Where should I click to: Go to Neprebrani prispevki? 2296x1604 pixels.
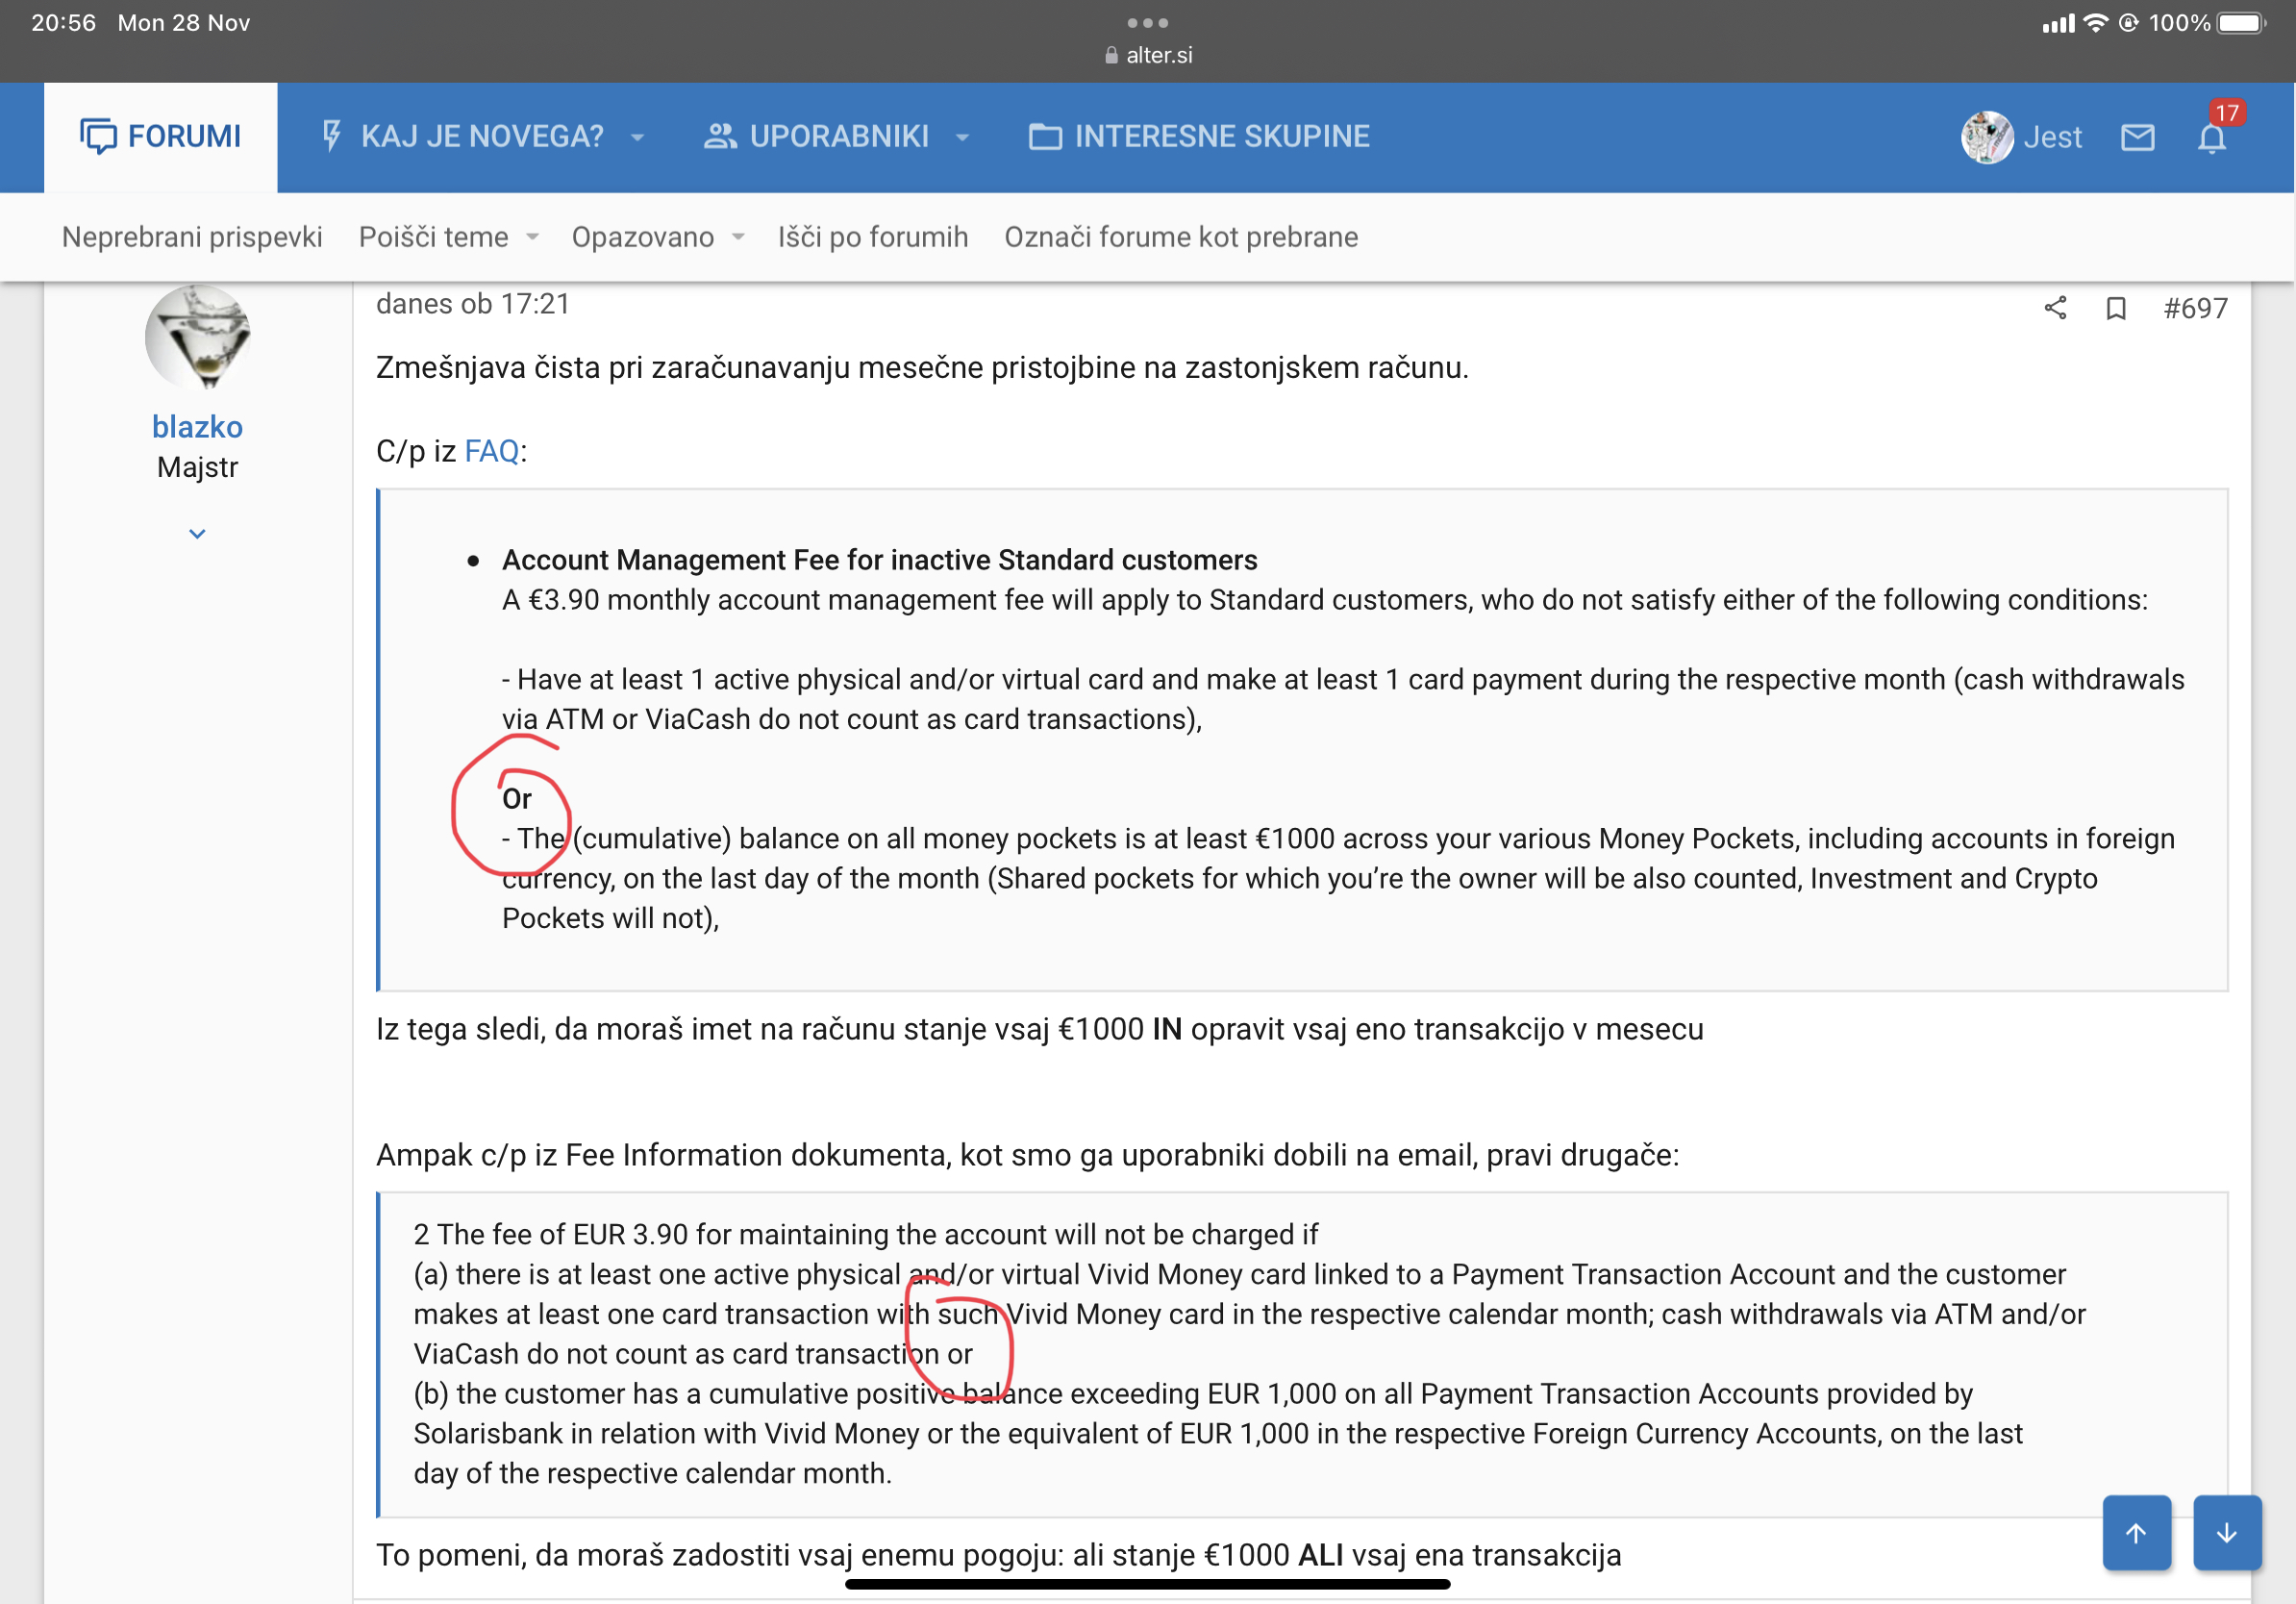pyautogui.click(x=192, y=237)
